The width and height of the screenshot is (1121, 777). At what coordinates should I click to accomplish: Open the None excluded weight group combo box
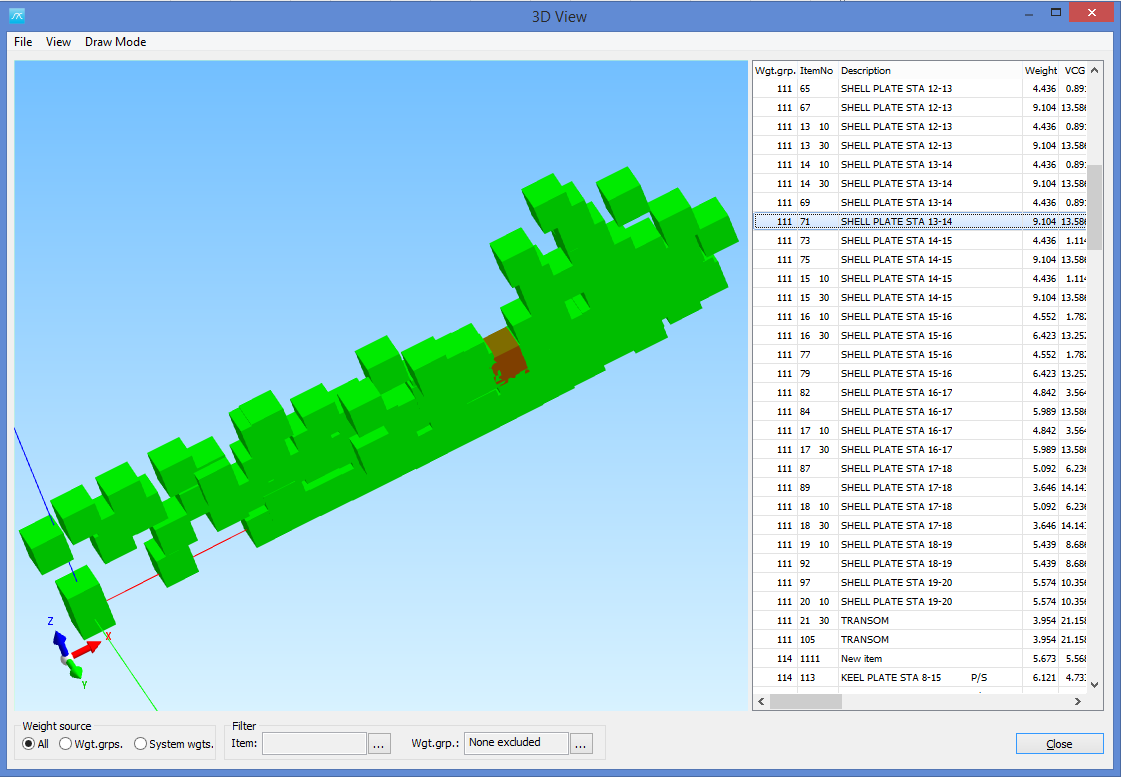[x=515, y=743]
